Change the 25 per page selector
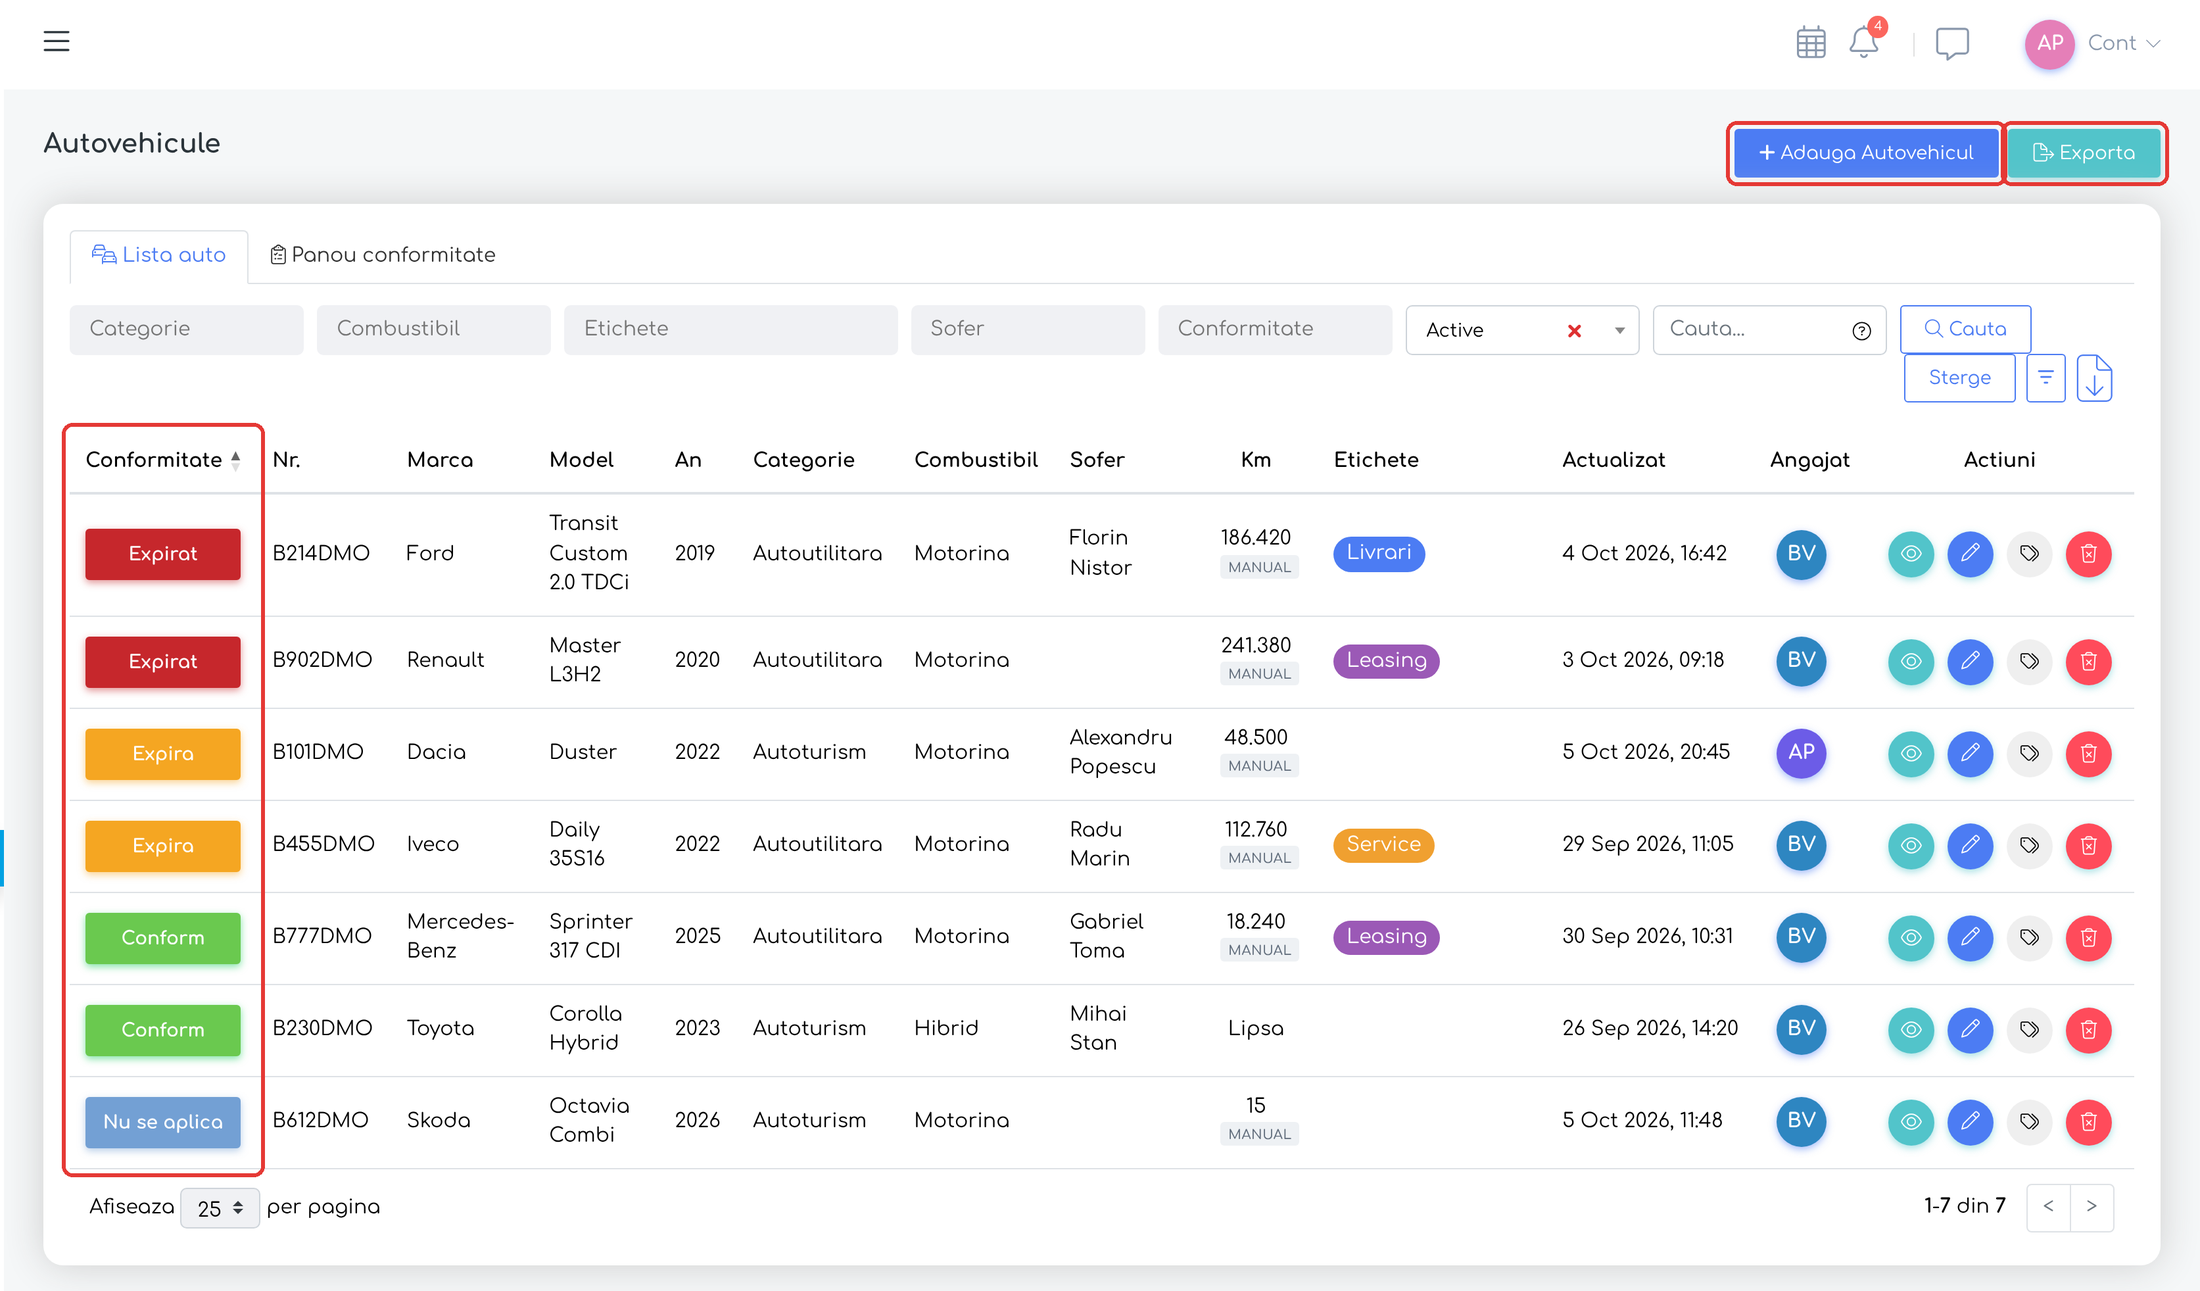 (220, 1208)
